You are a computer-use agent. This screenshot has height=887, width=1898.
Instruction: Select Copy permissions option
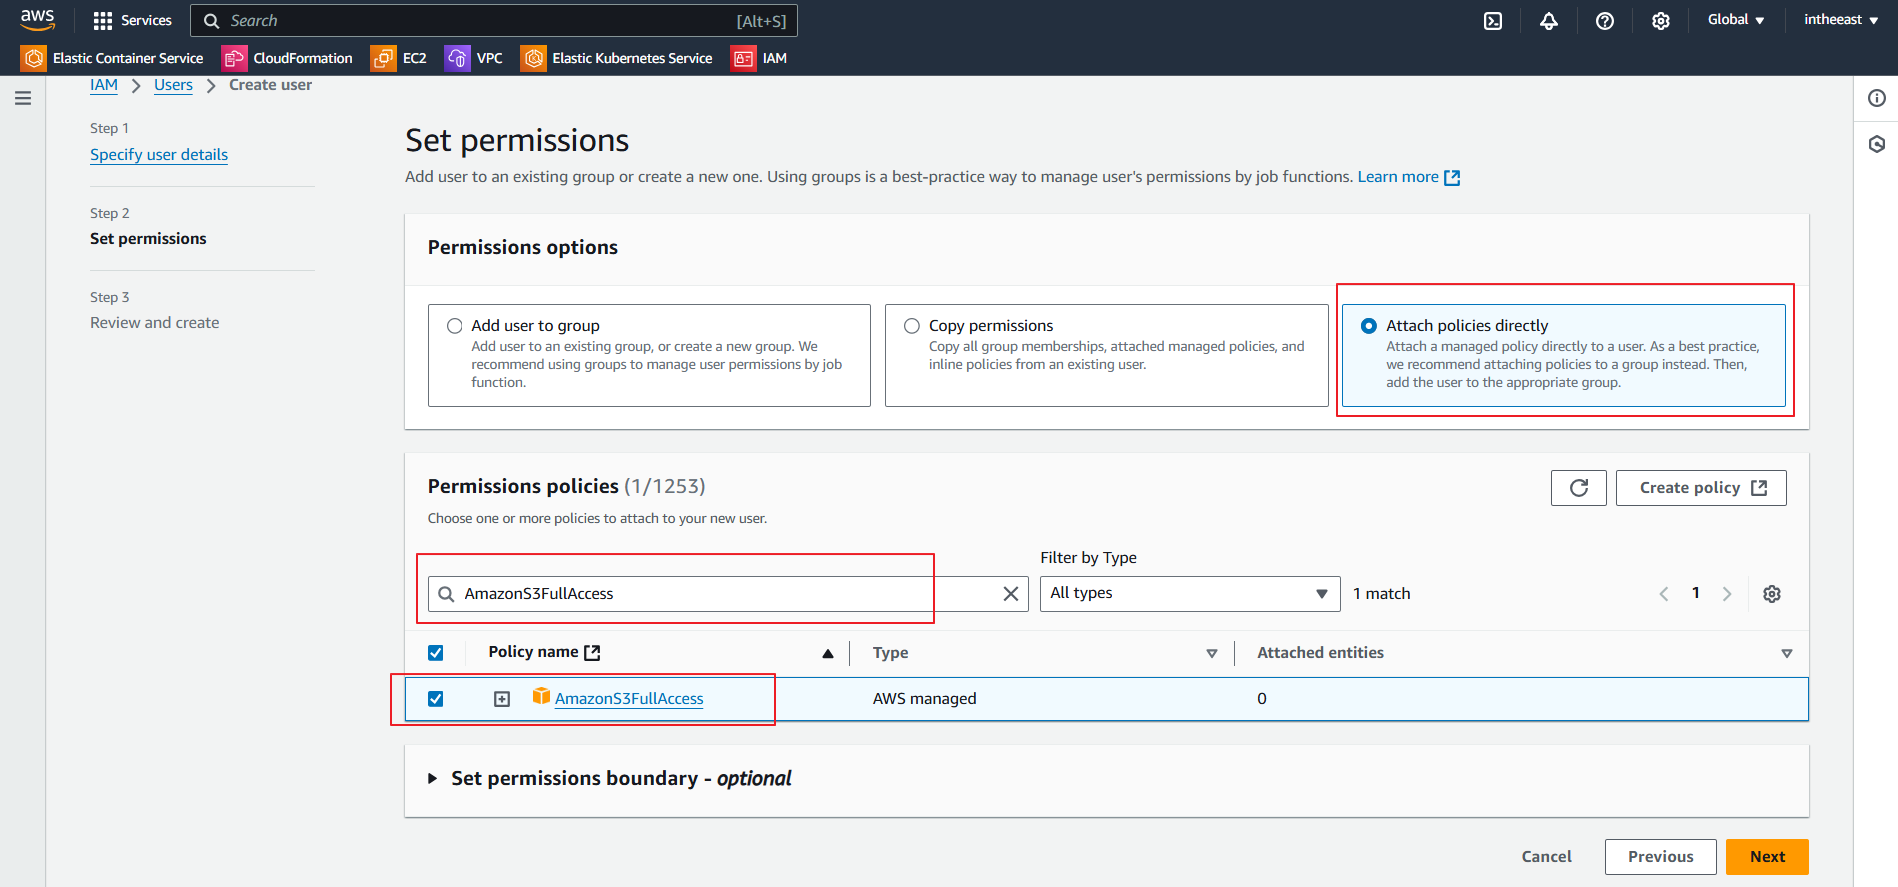(912, 326)
